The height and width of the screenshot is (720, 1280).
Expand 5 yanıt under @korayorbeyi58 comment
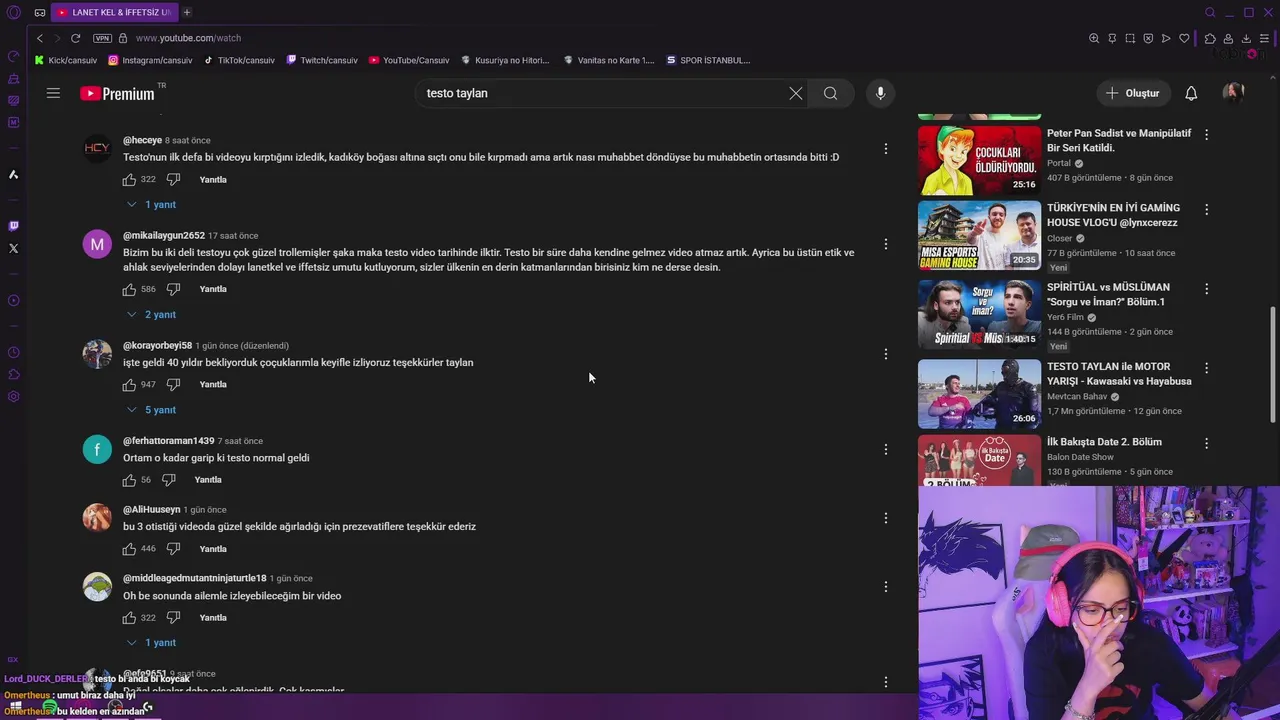click(x=152, y=410)
